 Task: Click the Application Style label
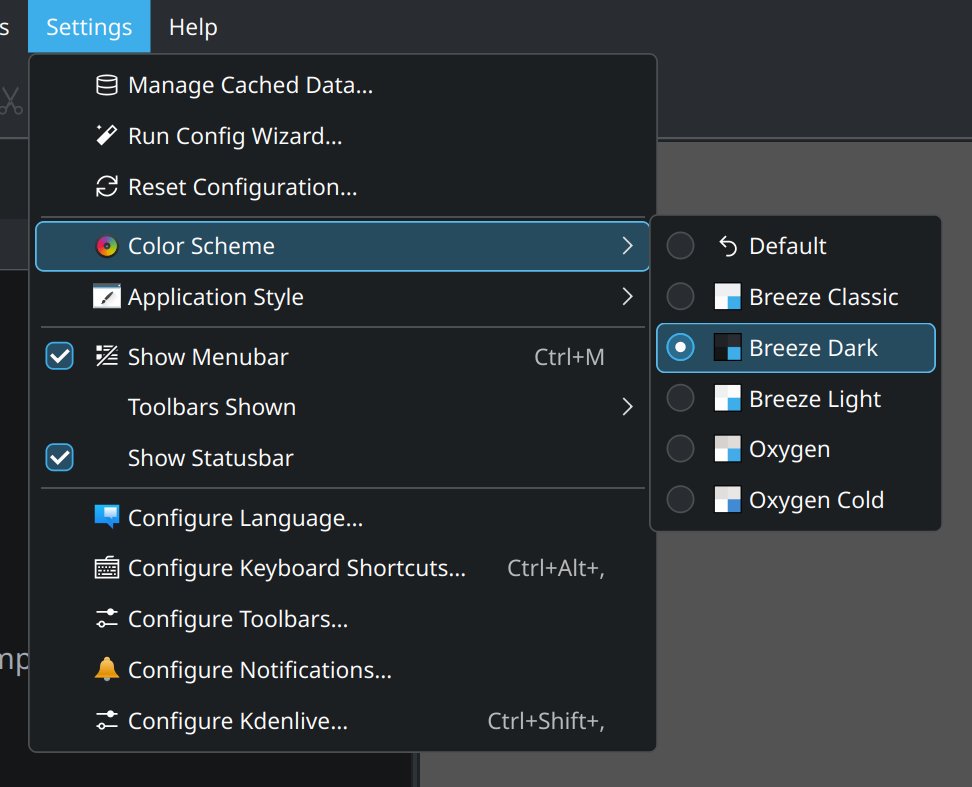[216, 297]
